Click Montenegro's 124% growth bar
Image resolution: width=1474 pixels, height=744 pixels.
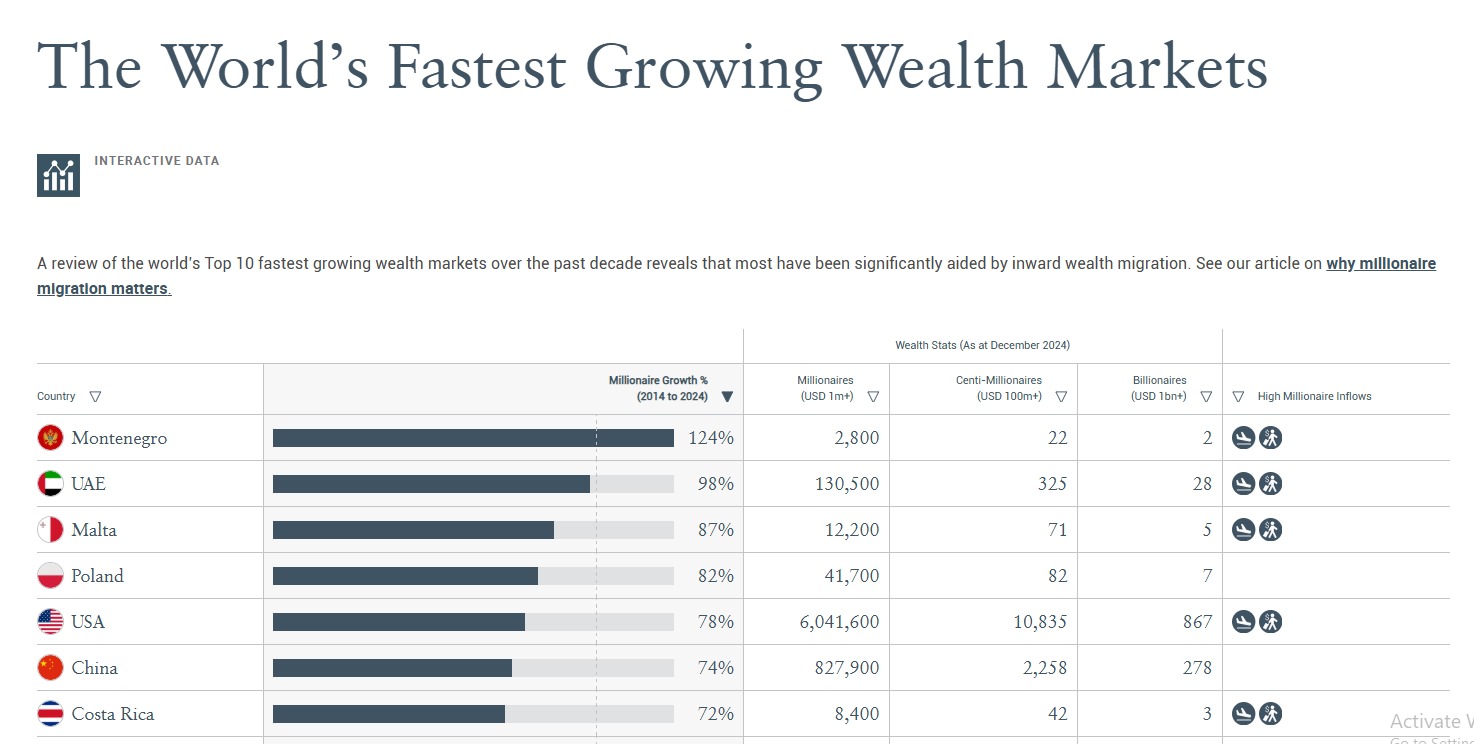tap(473, 438)
